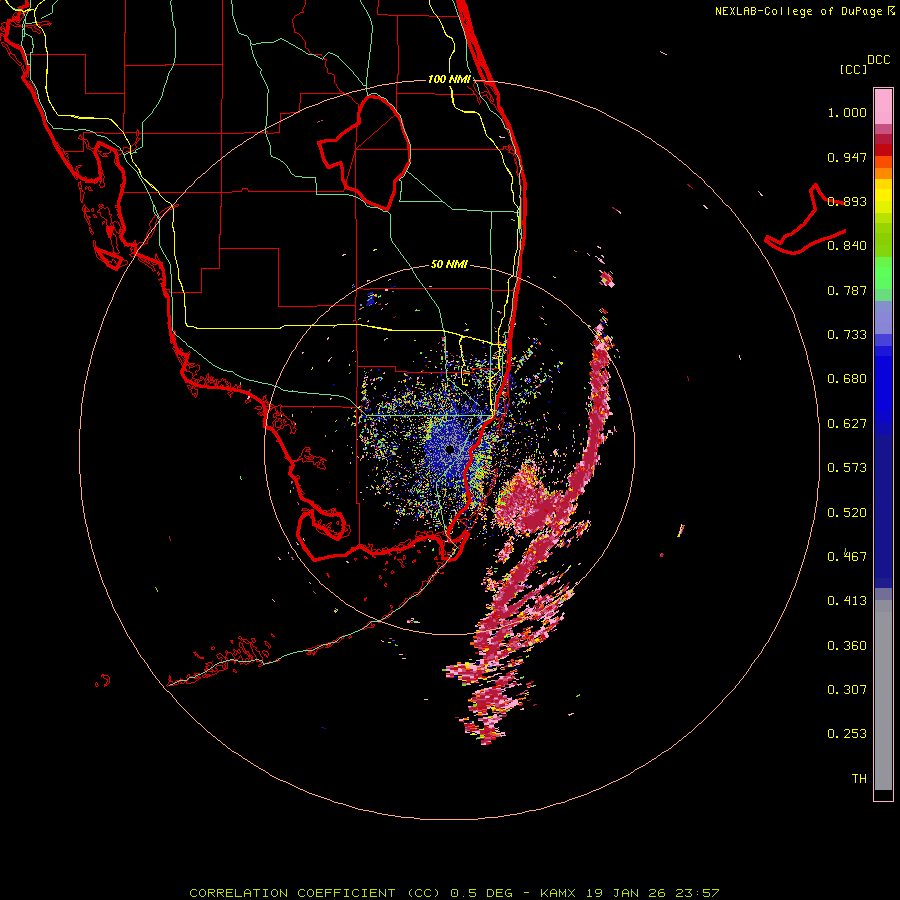Screen dimensions: 900x900
Task: Select the 0.840 scale value
Action: click(x=847, y=246)
